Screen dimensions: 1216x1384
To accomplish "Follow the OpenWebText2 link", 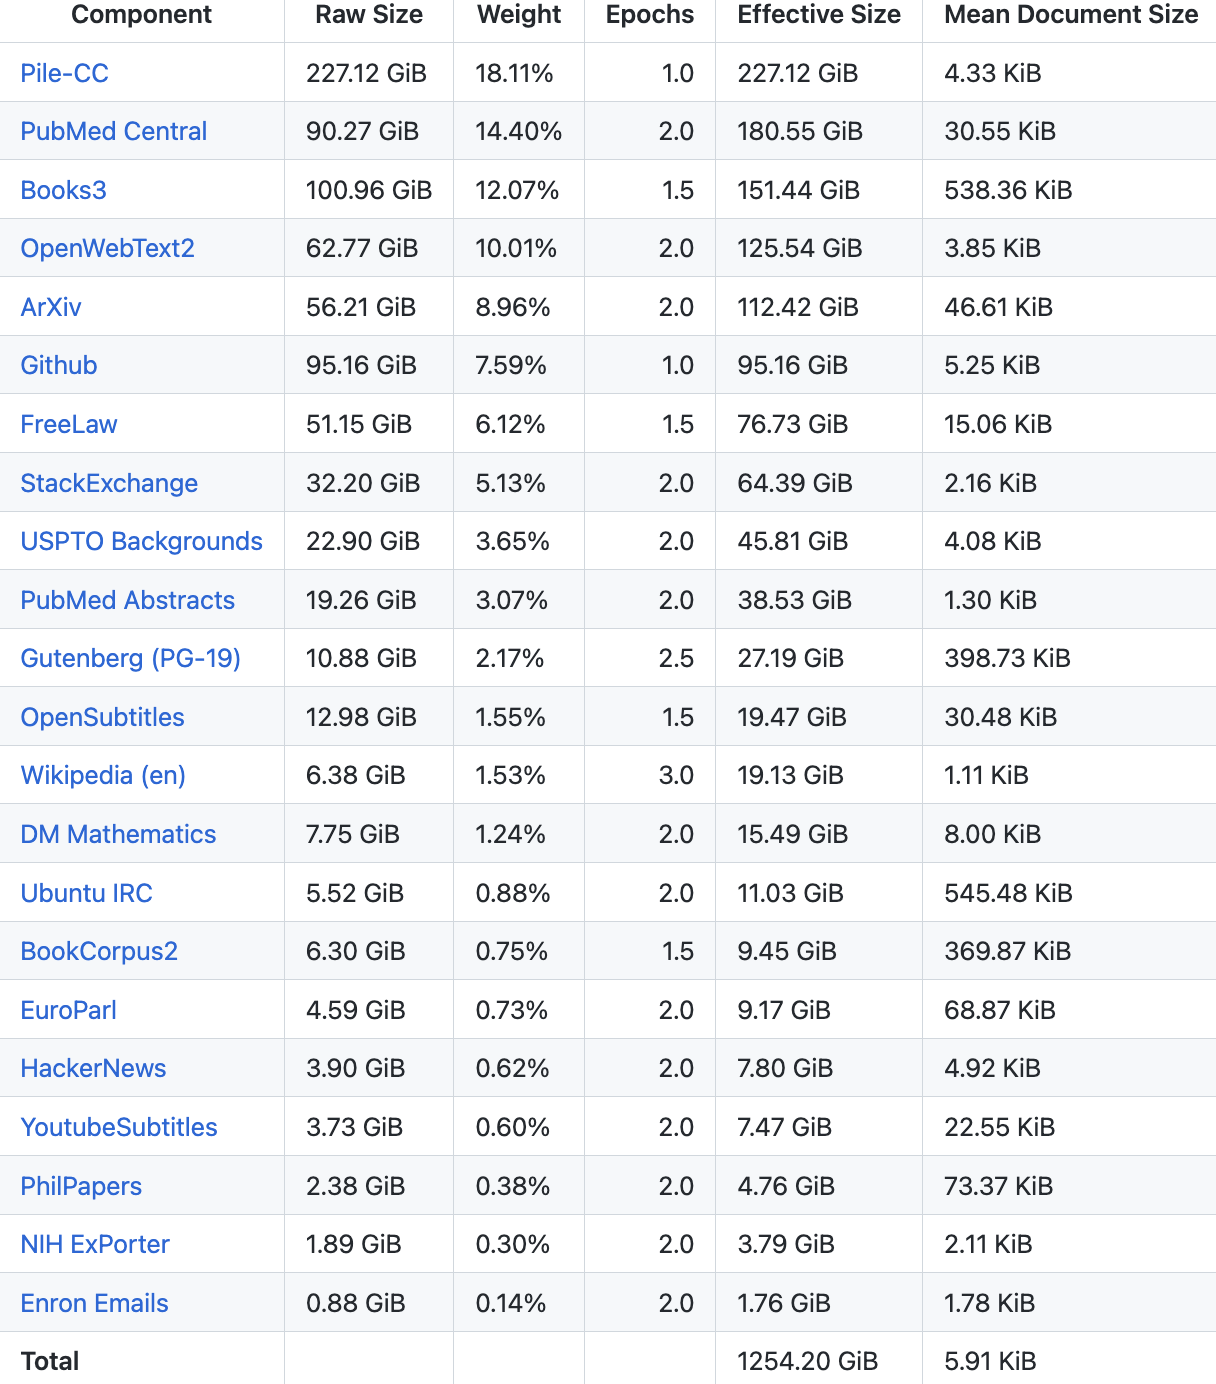I will [108, 248].
